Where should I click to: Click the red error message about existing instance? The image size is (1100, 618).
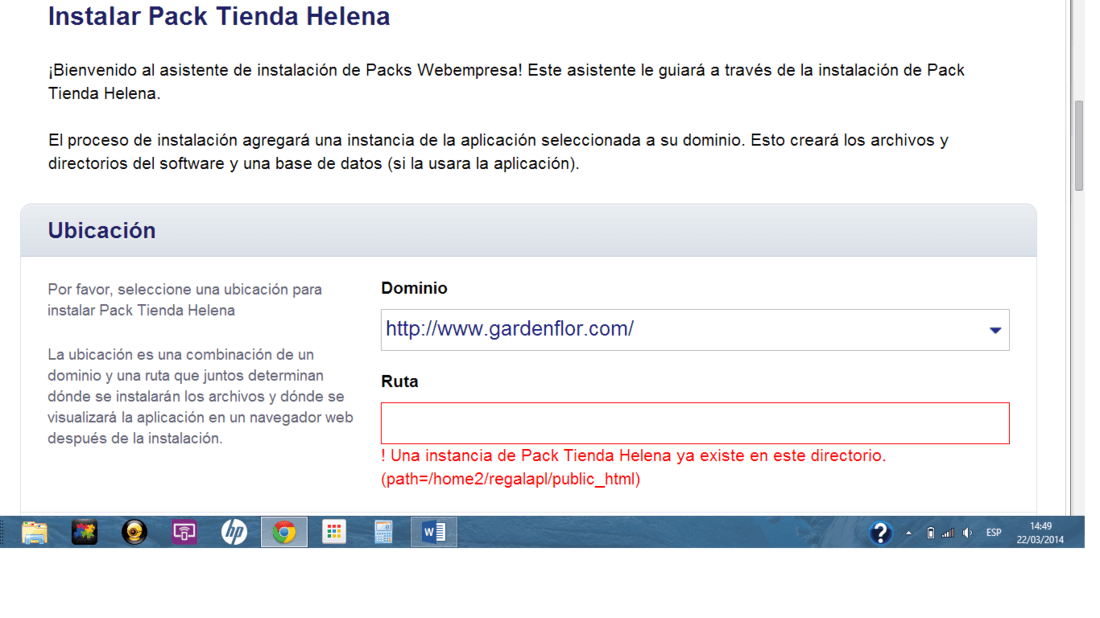(633, 467)
